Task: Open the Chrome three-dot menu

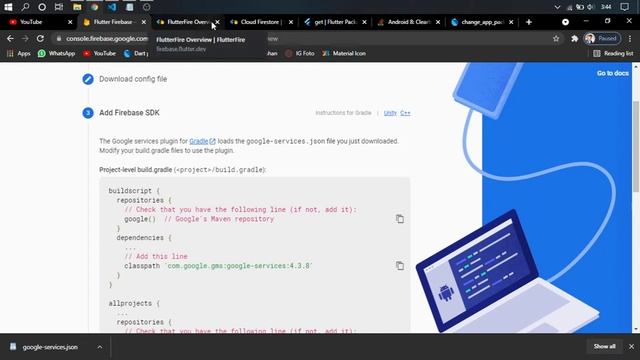Action: 630,38
